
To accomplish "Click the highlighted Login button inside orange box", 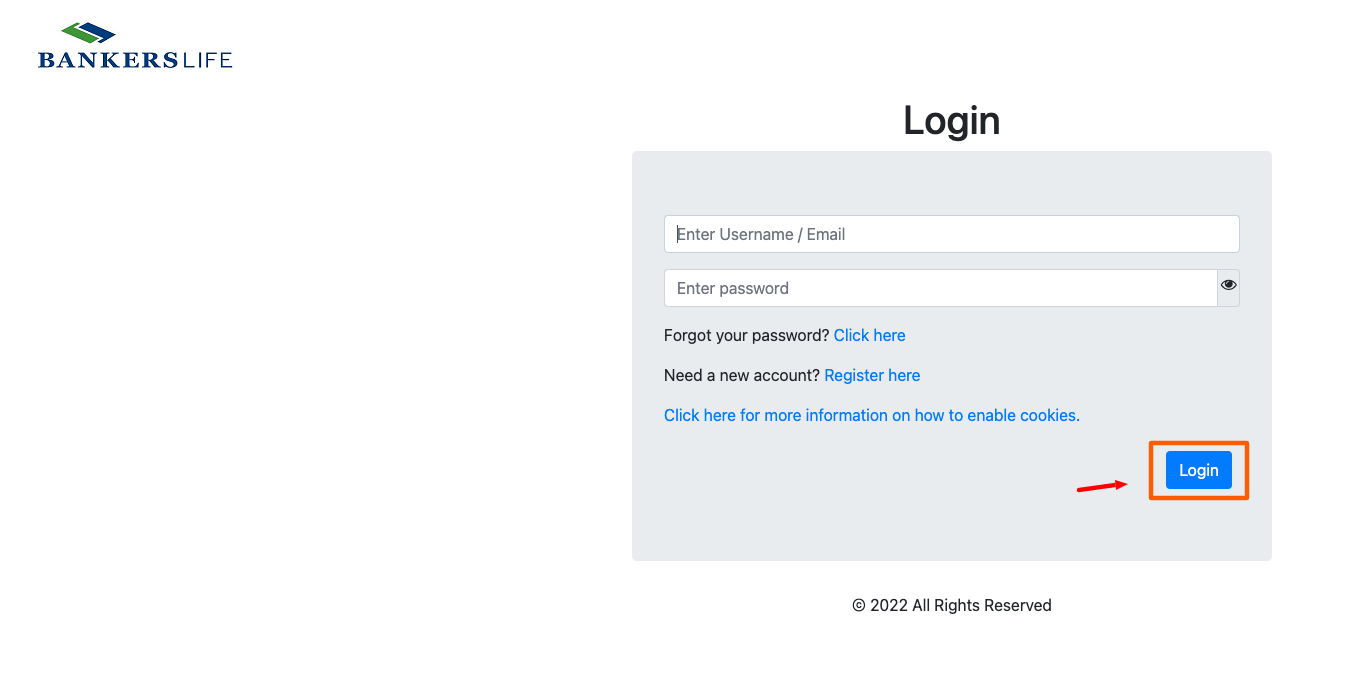I will (x=1198, y=469).
